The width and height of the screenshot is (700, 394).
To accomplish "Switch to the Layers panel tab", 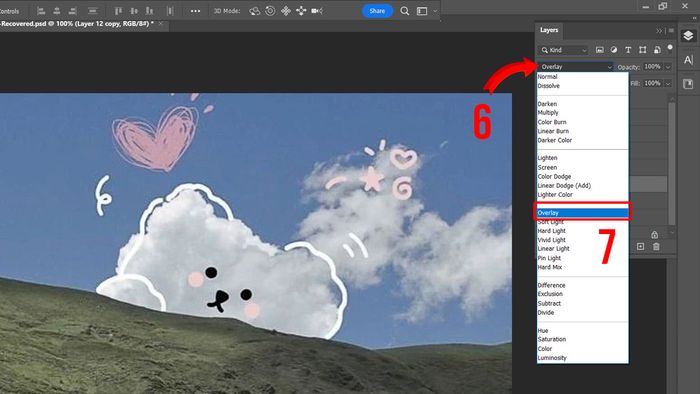I will pos(549,30).
